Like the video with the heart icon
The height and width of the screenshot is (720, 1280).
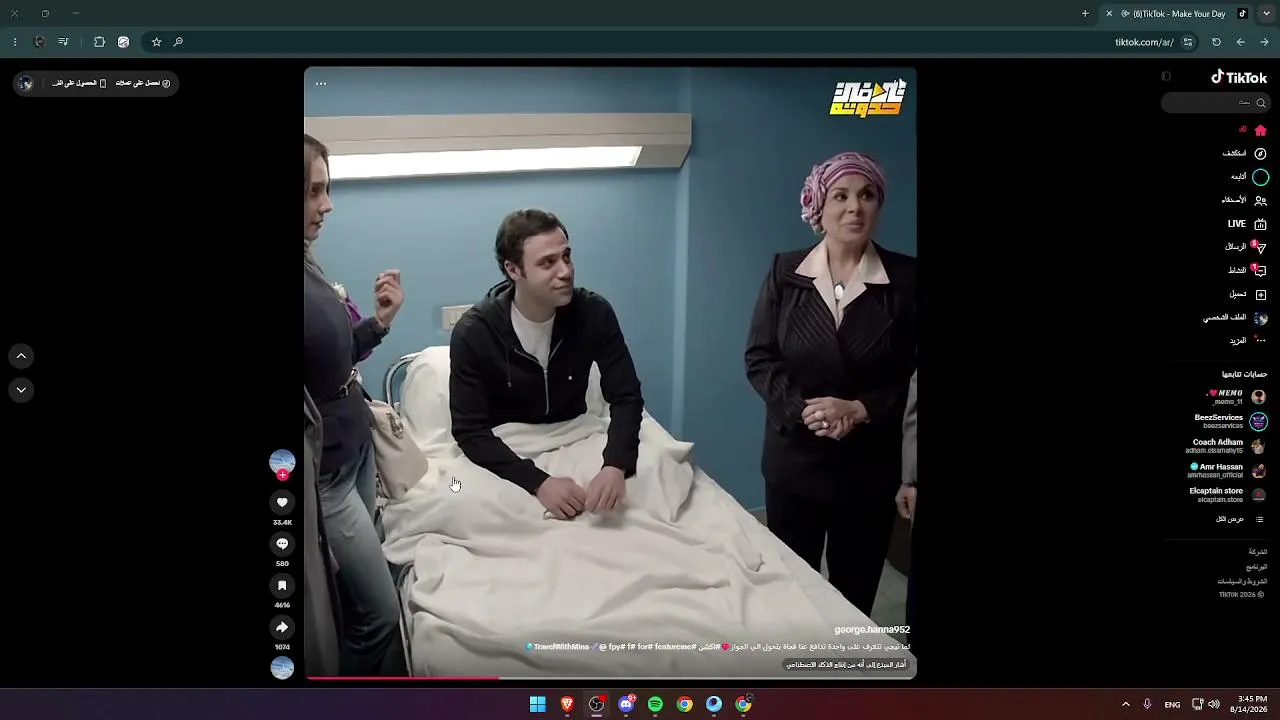282,503
